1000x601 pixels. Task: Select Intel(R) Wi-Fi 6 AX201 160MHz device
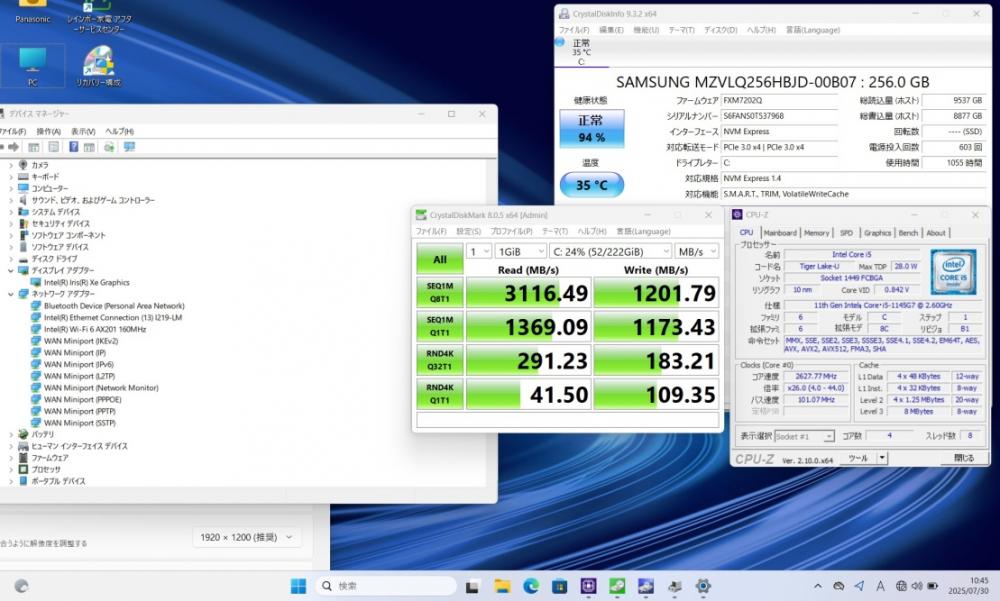tap(94, 329)
